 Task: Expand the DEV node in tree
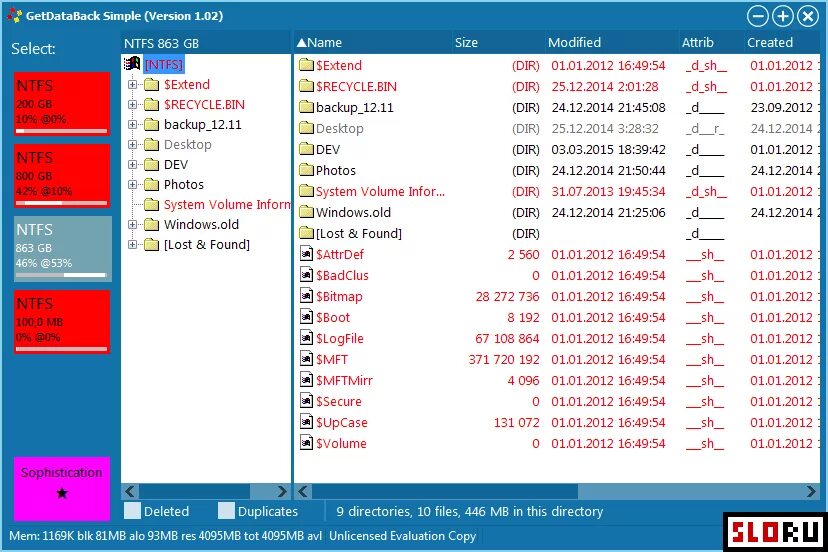[133, 165]
